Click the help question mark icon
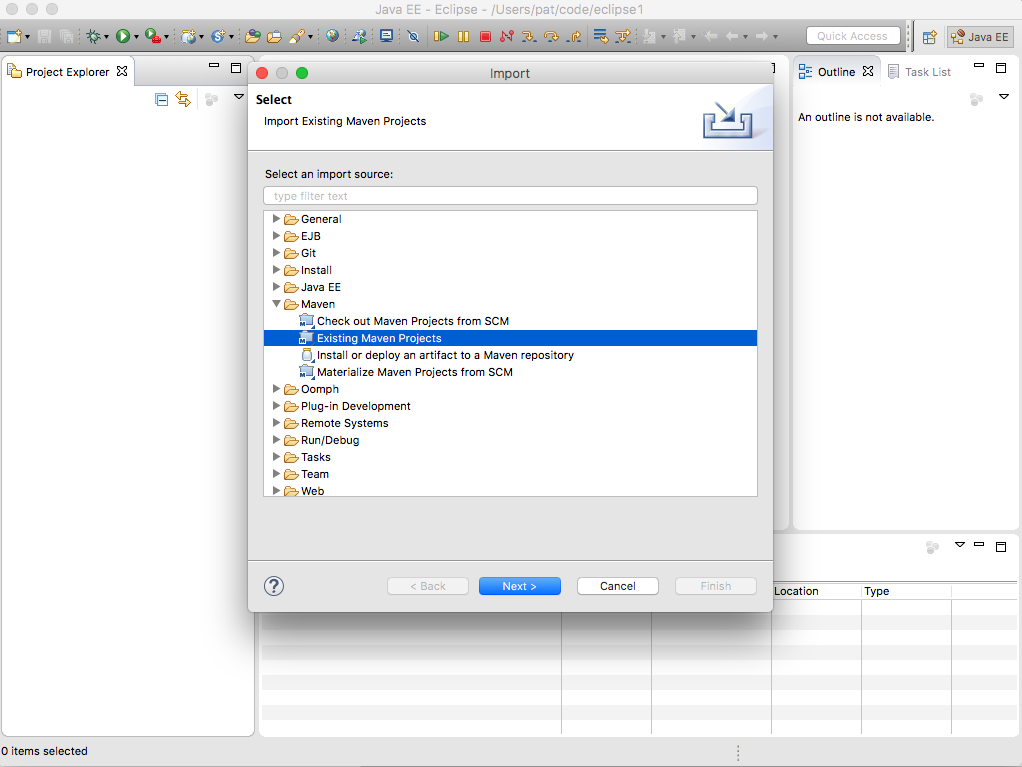This screenshot has height=767, width=1022. (x=274, y=586)
